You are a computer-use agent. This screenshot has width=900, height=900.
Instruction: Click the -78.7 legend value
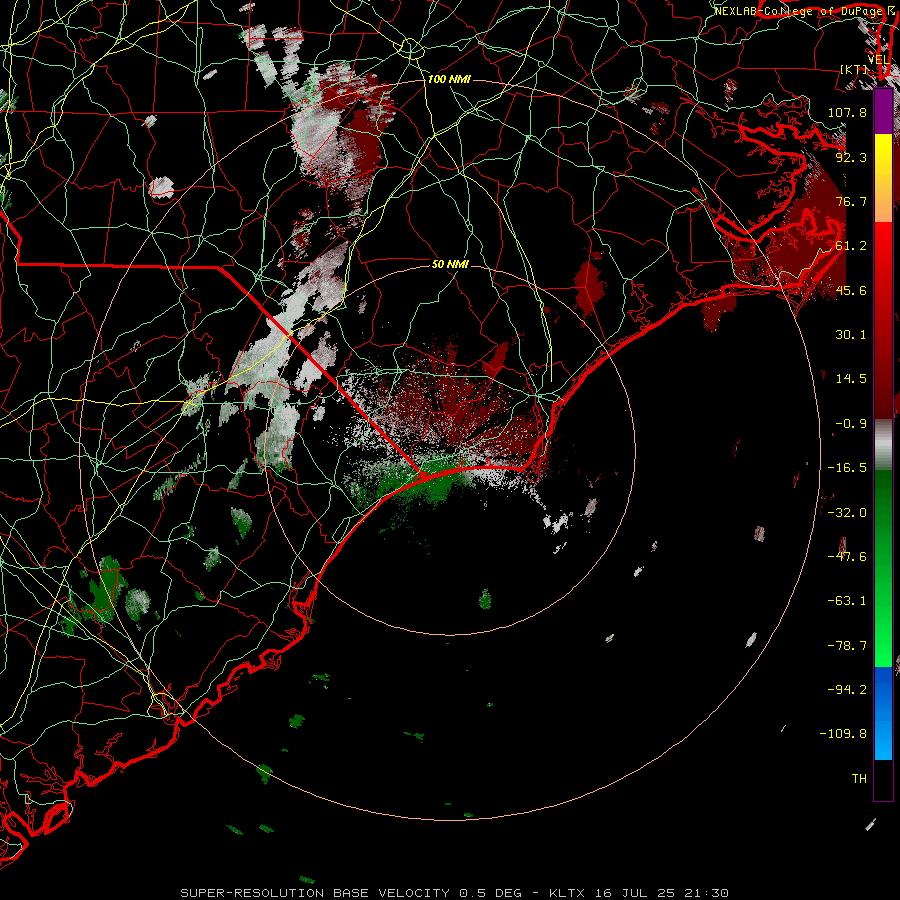point(847,646)
